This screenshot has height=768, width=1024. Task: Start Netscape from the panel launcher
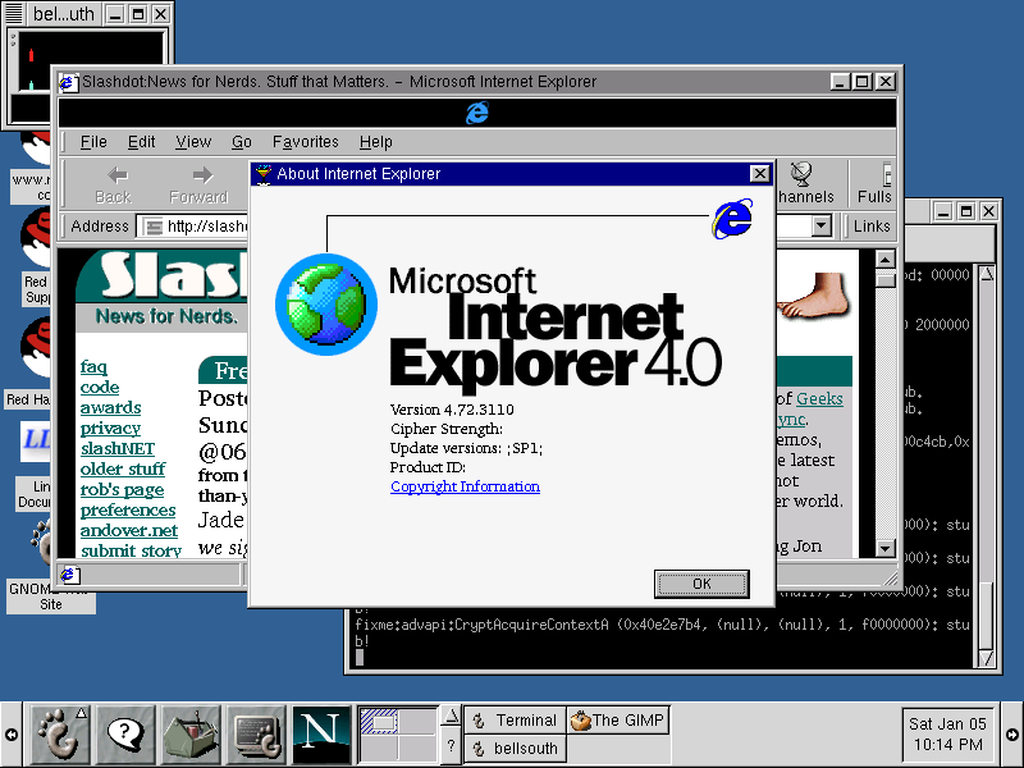point(321,734)
